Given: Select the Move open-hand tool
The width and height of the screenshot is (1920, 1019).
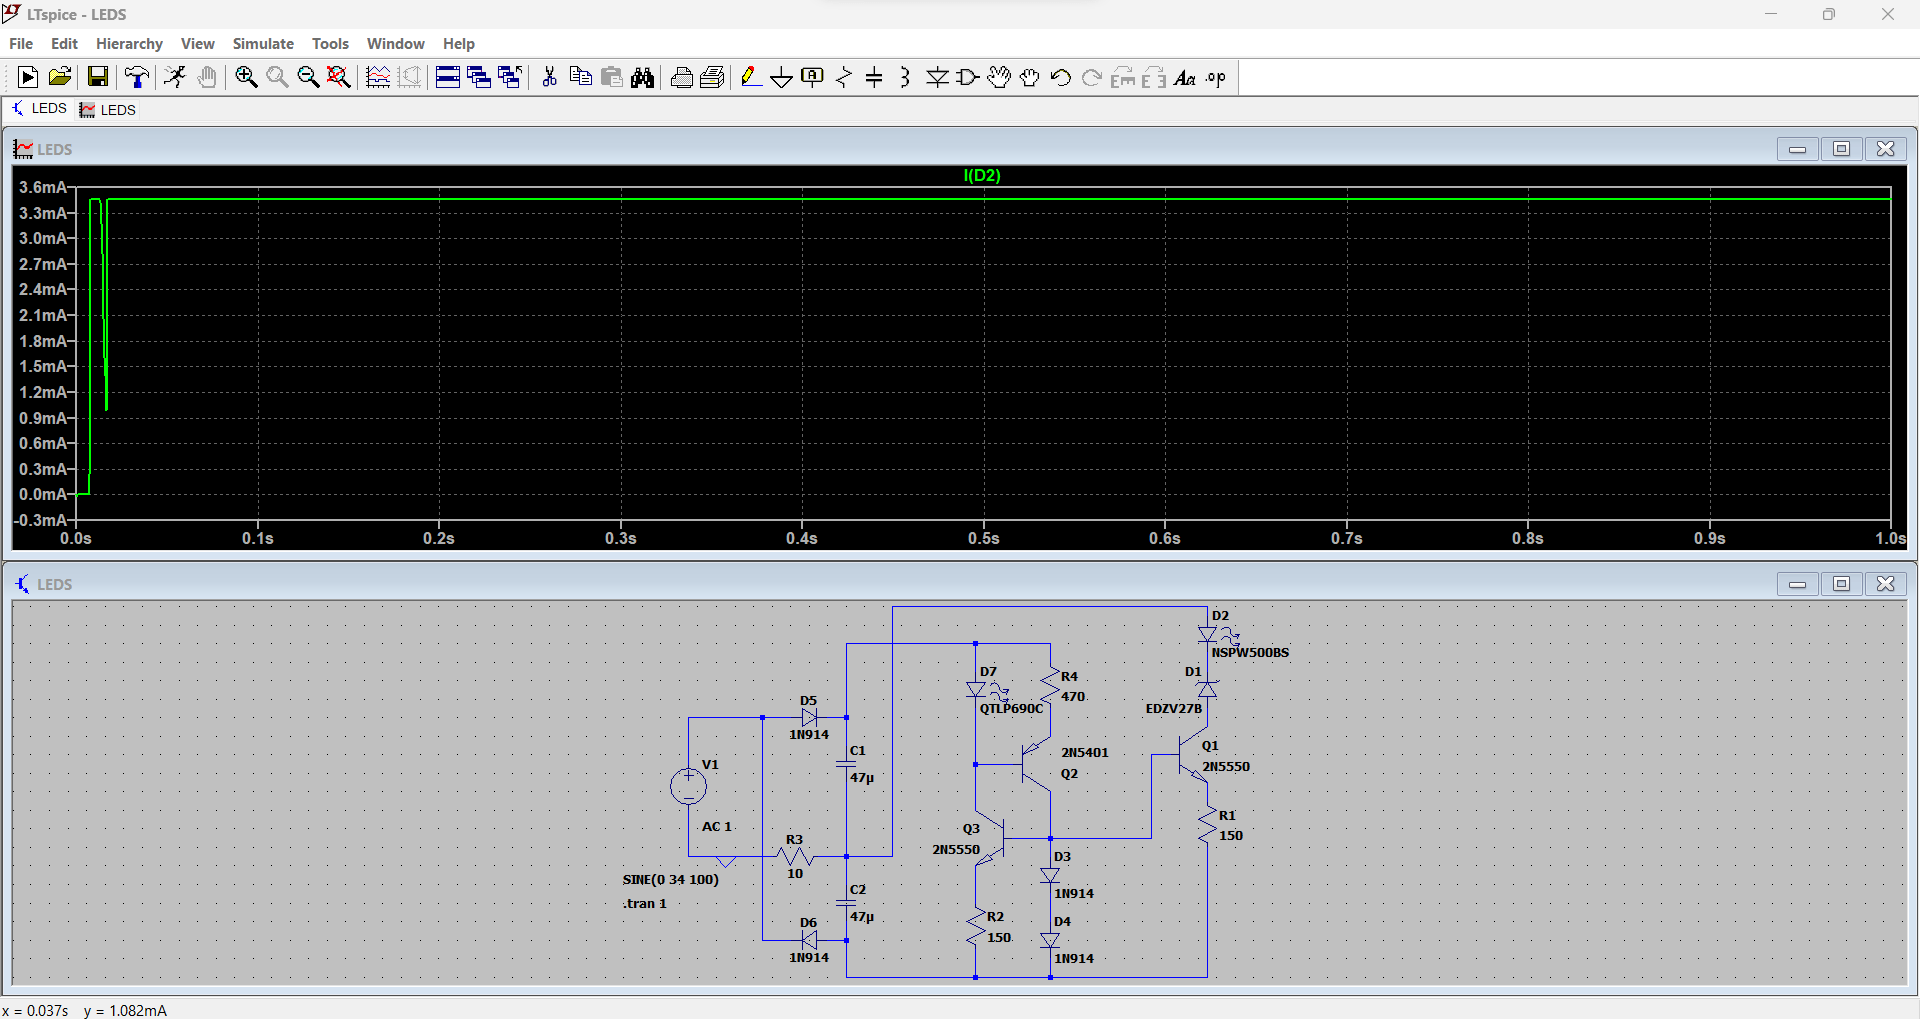Looking at the screenshot, I should (x=999, y=77).
